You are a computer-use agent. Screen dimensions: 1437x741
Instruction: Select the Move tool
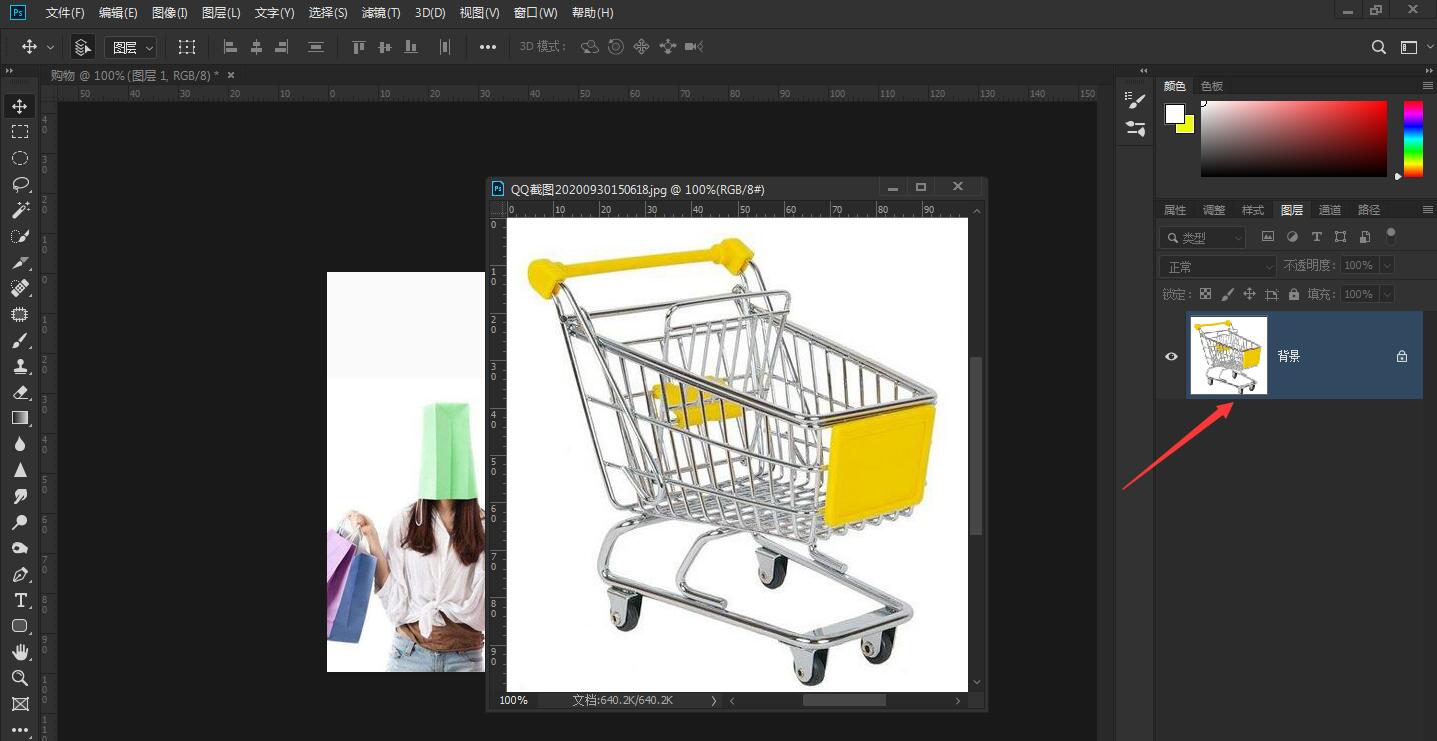point(20,105)
